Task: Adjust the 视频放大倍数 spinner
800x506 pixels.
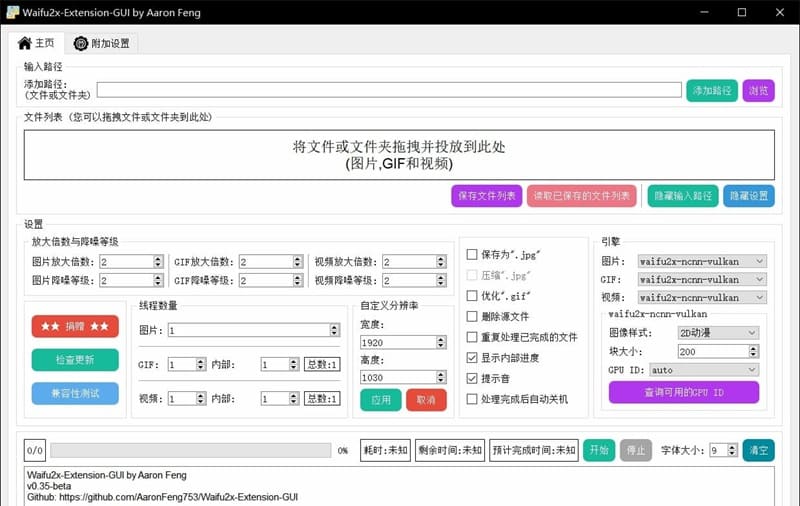Action: [414, 262]
